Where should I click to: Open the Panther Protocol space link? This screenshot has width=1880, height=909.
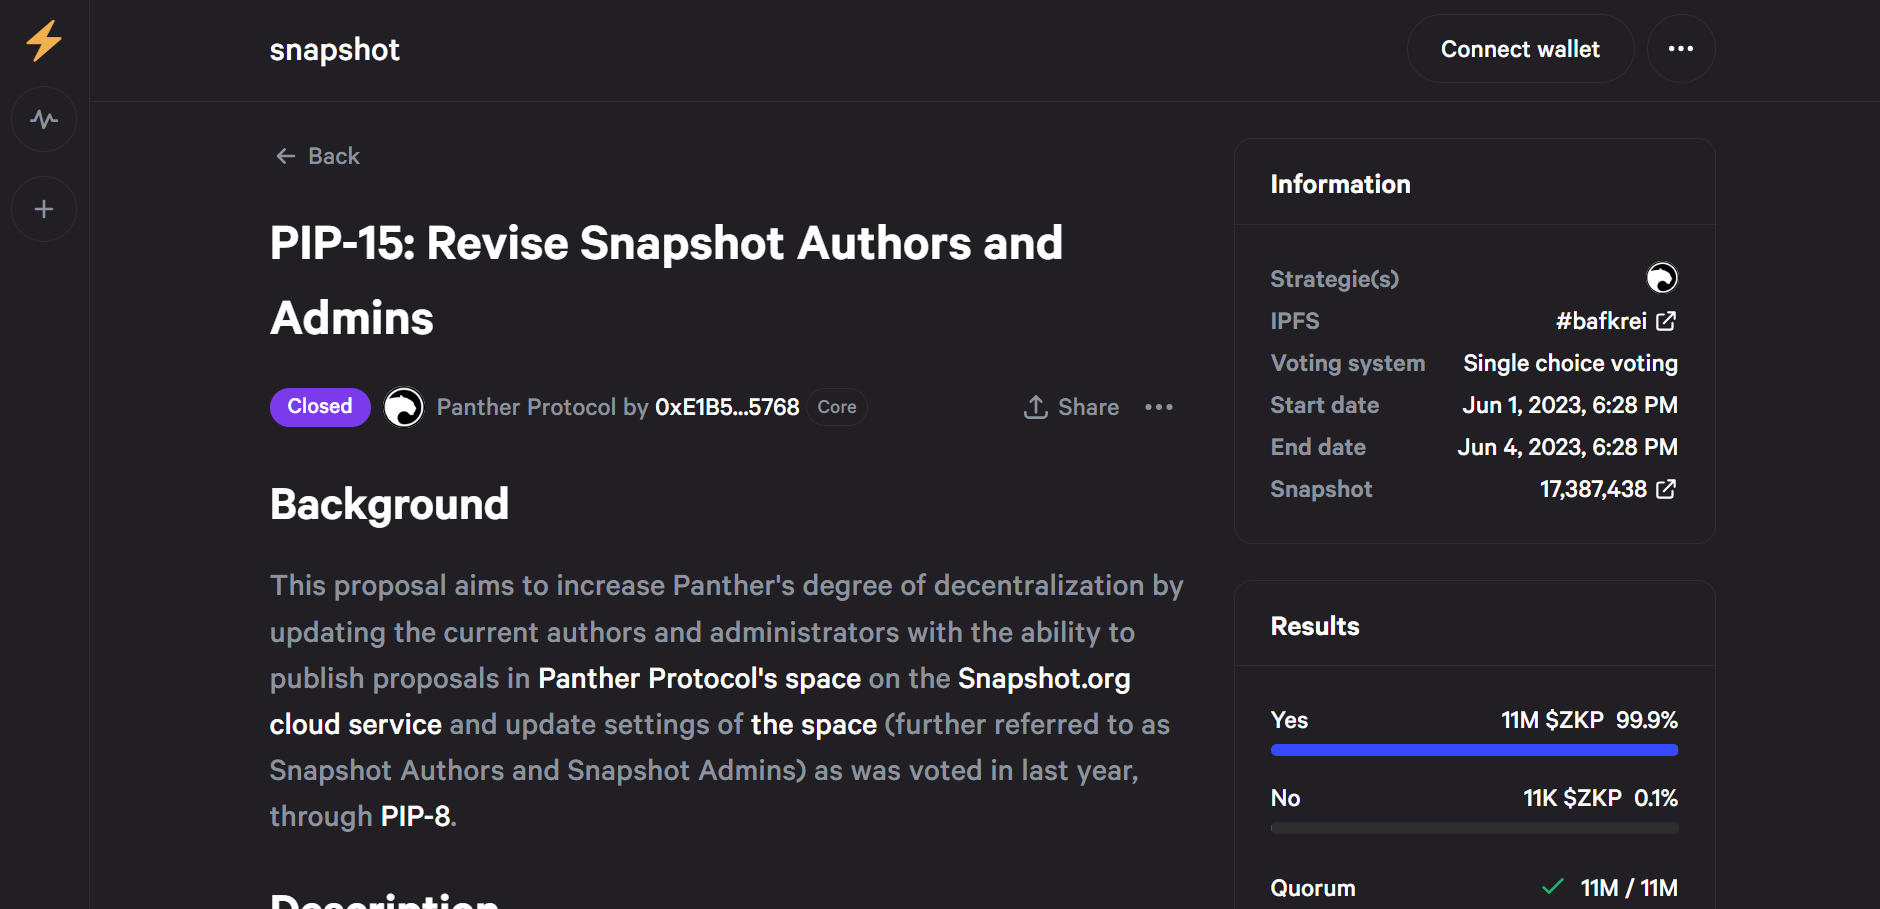tap(526, 407)
